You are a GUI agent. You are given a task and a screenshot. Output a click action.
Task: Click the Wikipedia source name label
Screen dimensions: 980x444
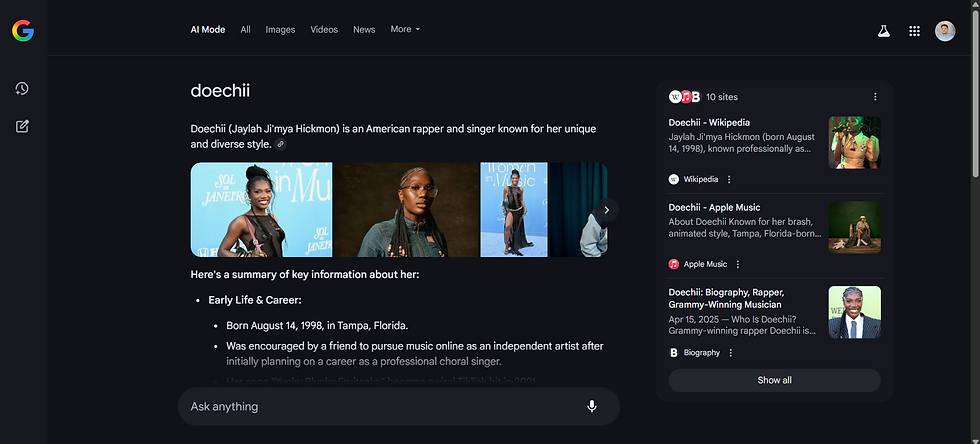[x=701, y=179]
